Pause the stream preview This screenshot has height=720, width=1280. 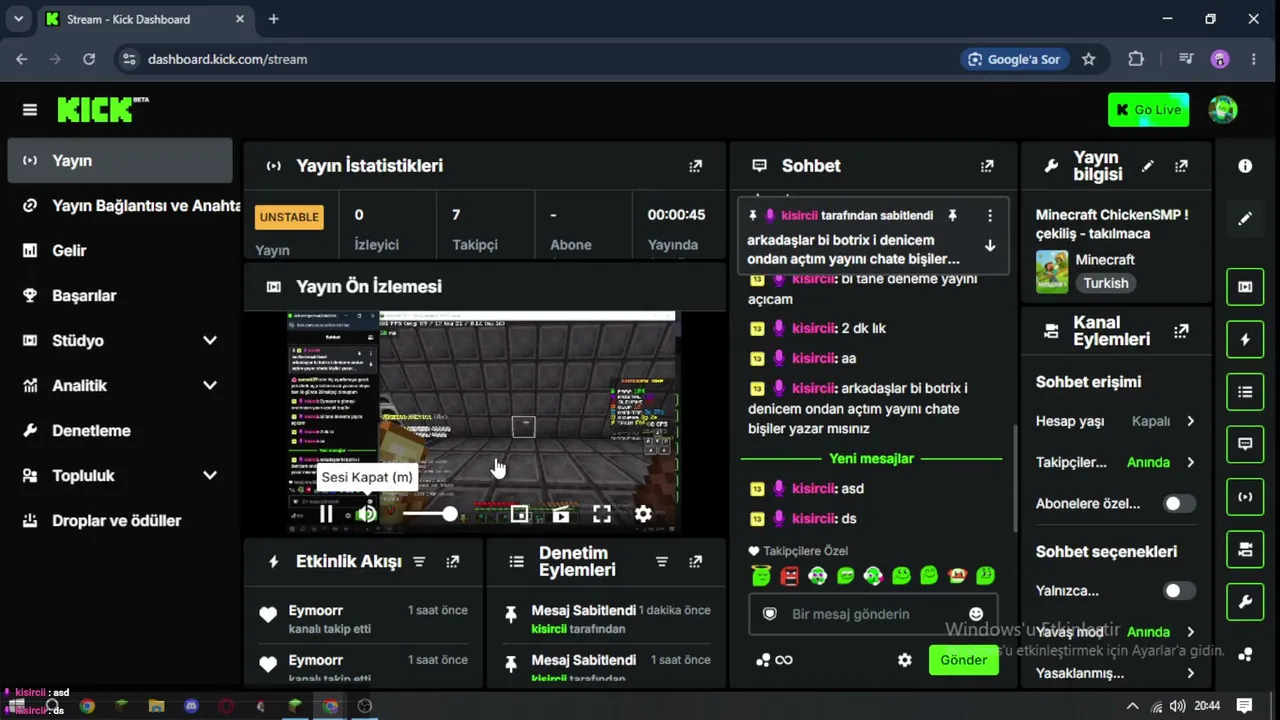326,514
